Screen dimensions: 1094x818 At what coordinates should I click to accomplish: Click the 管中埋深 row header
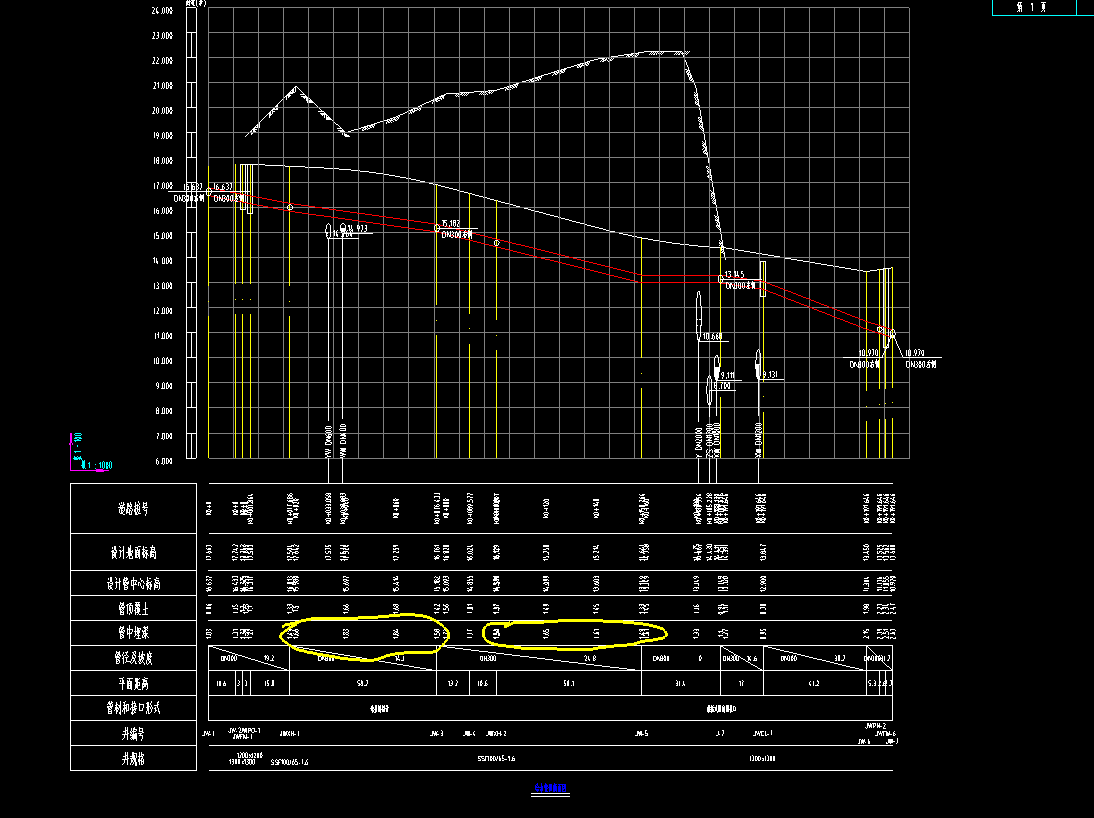tap(133, 633)
